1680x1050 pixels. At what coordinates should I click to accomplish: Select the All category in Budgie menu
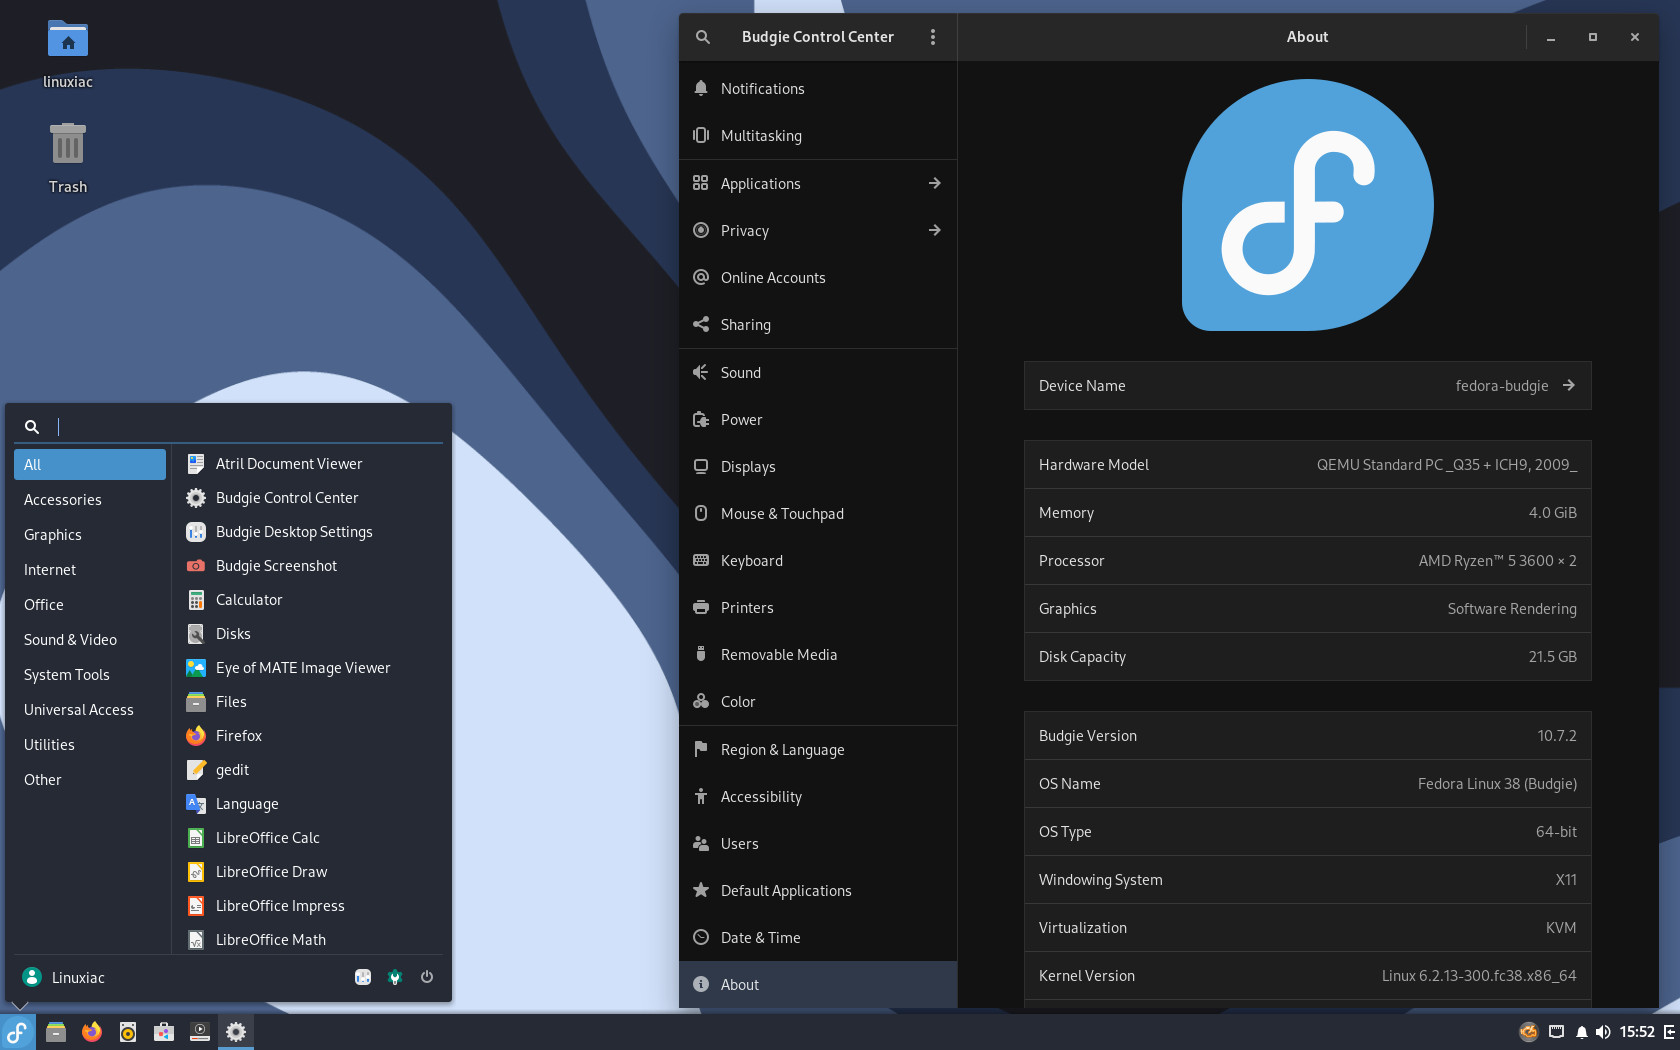90,465
